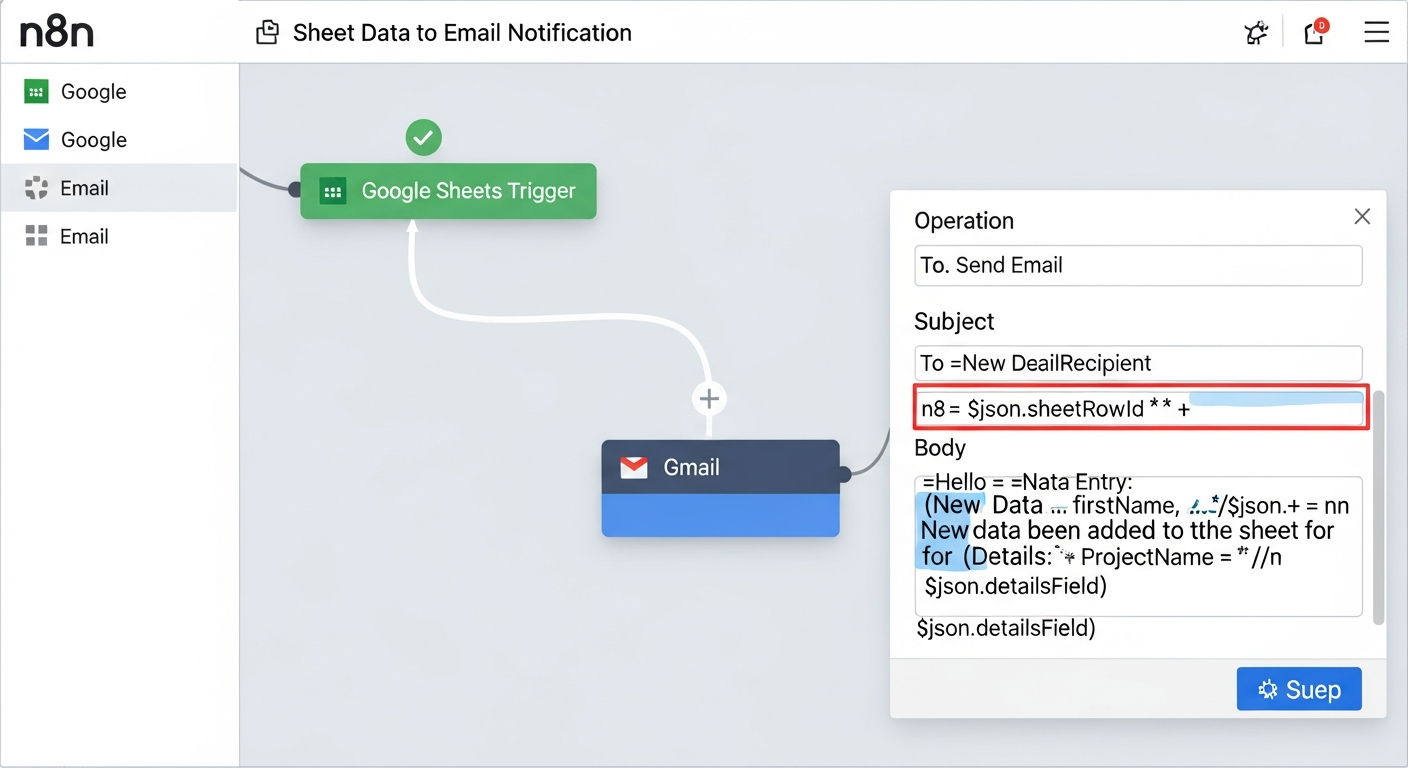Screen dimensions: 1408x768
Task: Select the highlighted Email entry's icon
Action: [36, 187]
